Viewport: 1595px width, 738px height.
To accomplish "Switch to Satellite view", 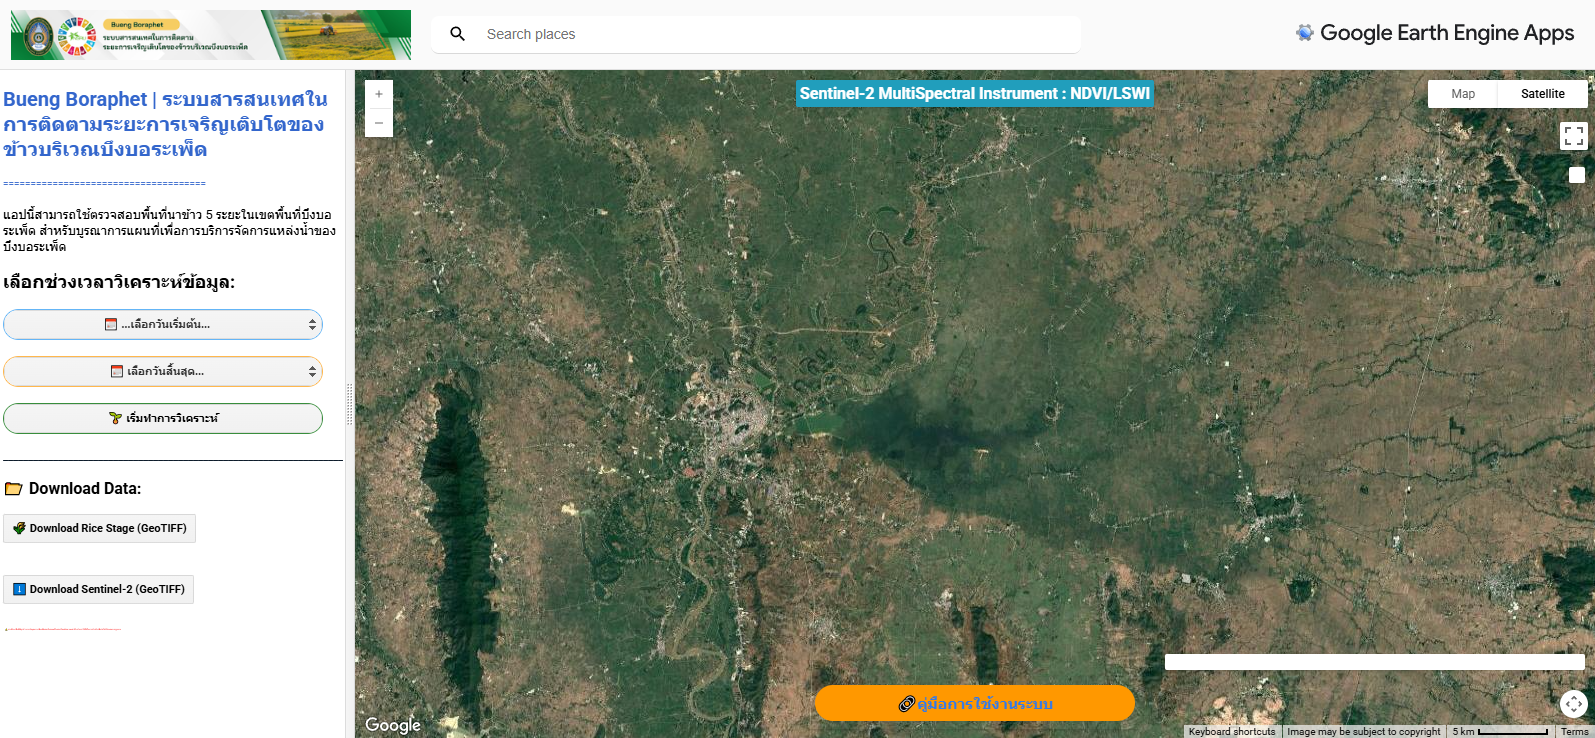I will point(1542,94).
